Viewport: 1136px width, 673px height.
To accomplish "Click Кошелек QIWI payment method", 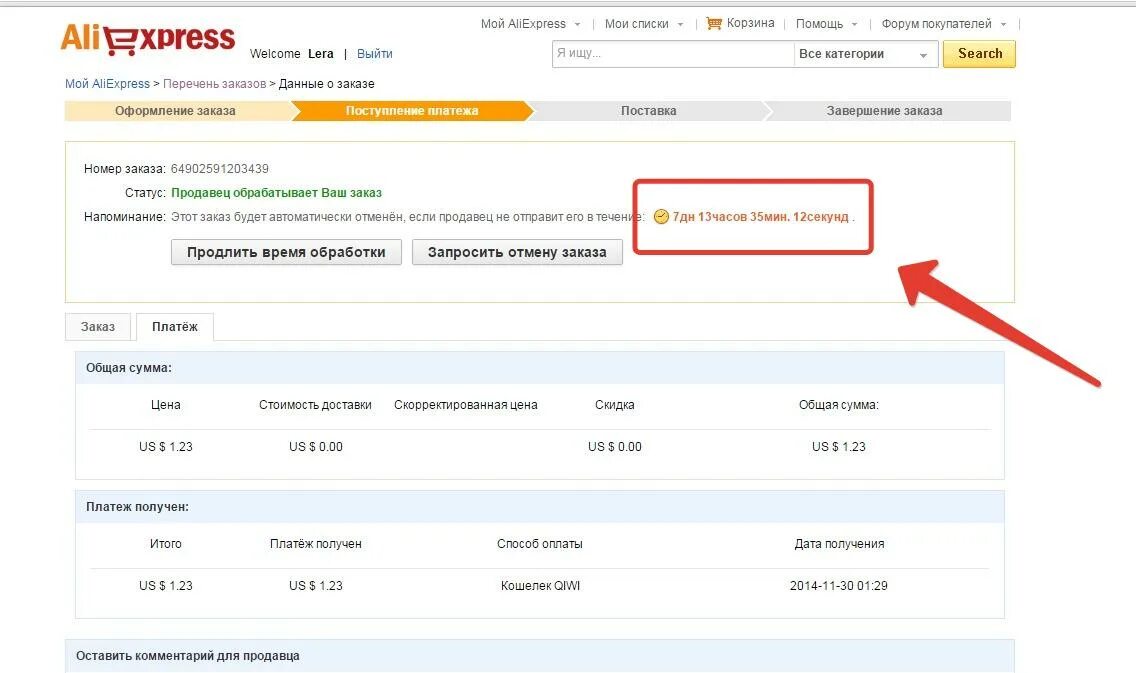I will (x=540, y=586).
